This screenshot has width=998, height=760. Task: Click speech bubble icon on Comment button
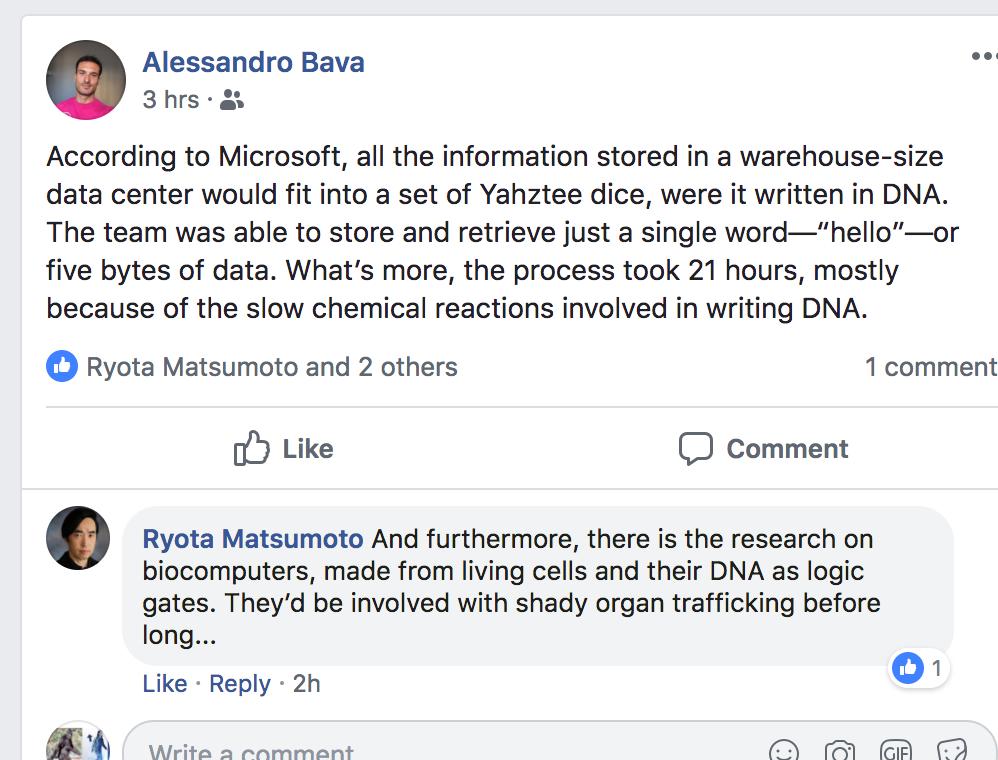coord(695,449)
